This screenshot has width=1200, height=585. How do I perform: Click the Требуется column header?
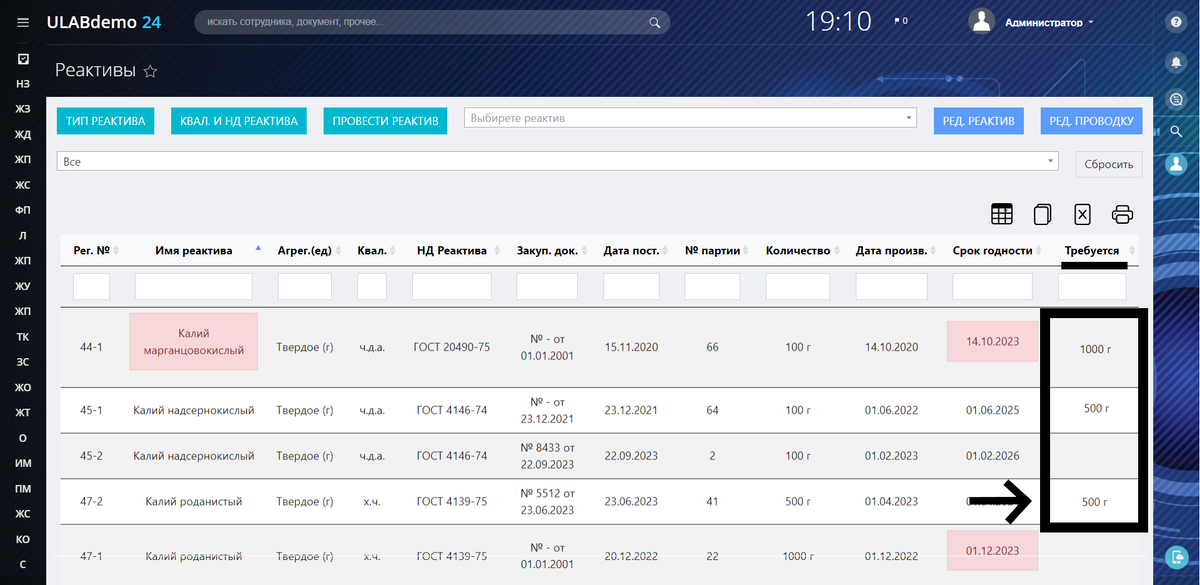click(1091, 250)
